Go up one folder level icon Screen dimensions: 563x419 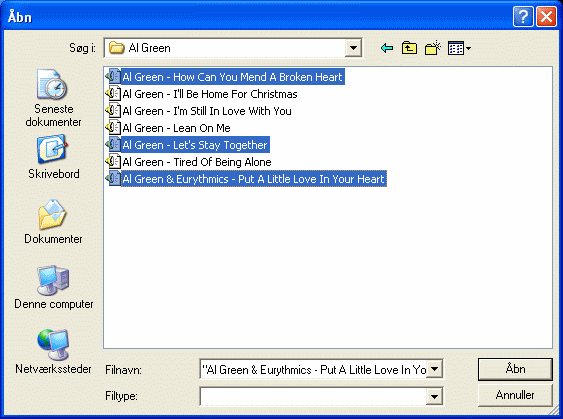click(409, 48)
